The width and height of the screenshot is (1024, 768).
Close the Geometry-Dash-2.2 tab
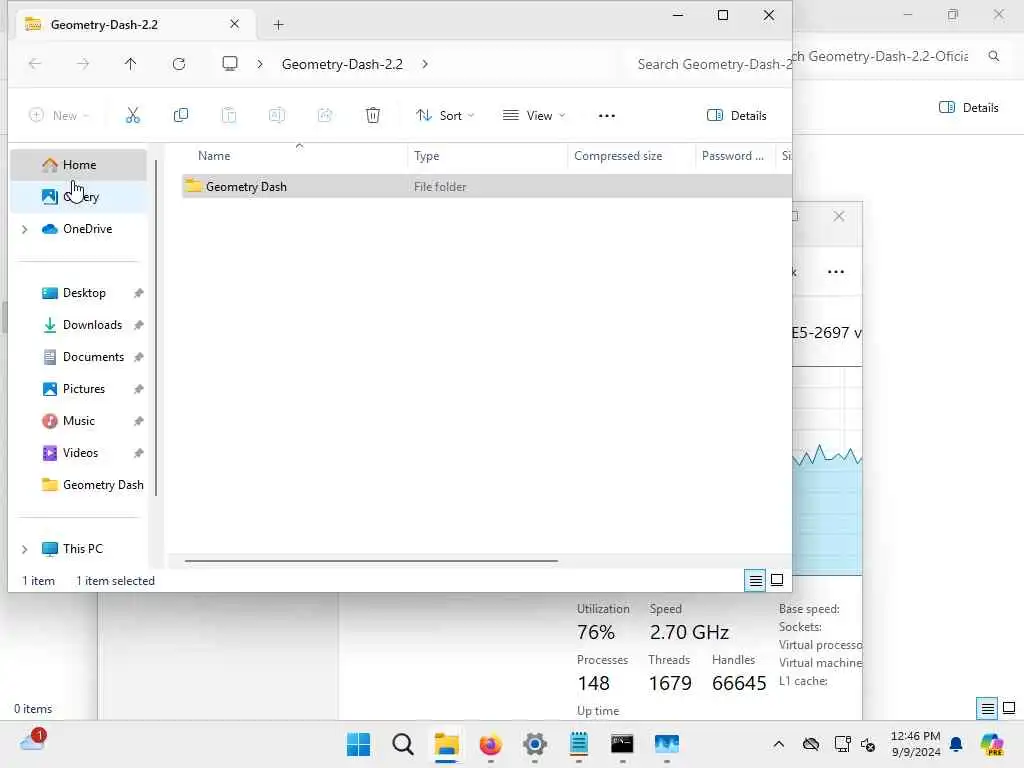[x=234, y=24]
